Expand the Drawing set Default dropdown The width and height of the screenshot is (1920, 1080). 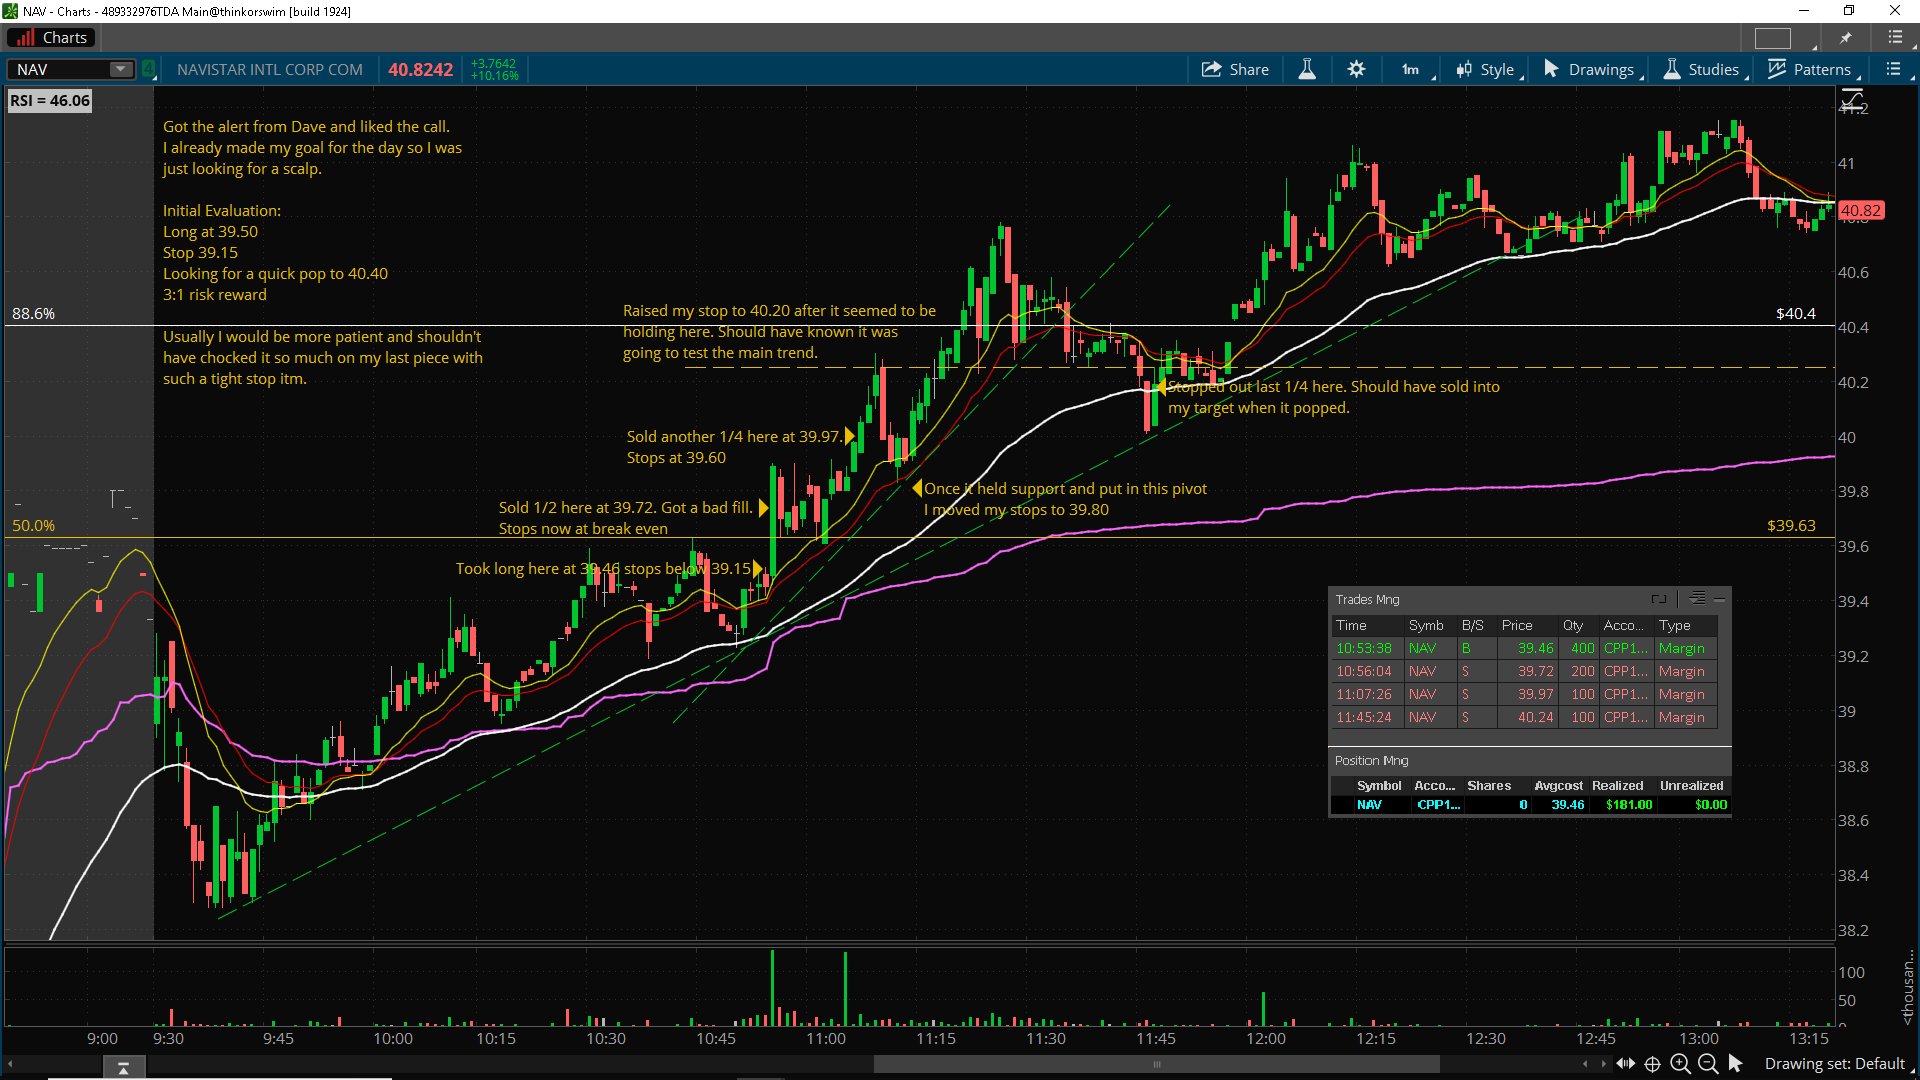pos(1835,1064)
